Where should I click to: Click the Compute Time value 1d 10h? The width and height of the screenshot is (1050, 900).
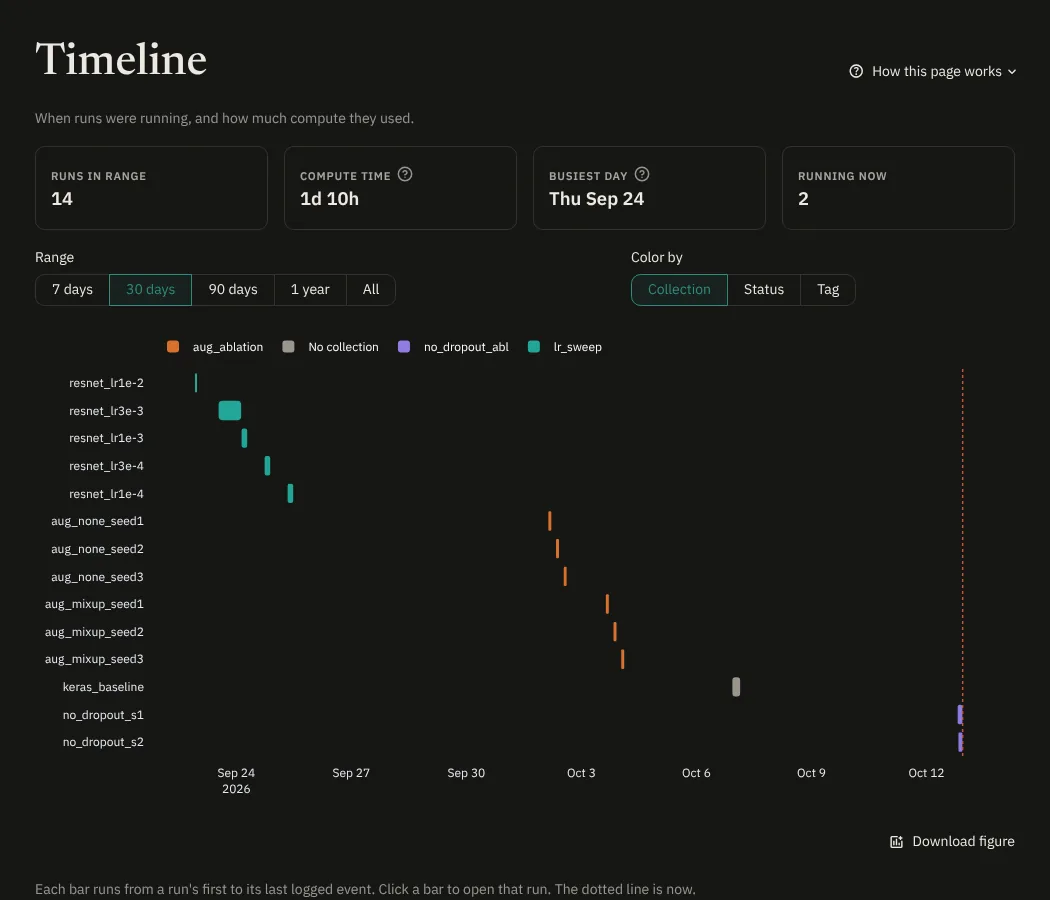(329, 199)
